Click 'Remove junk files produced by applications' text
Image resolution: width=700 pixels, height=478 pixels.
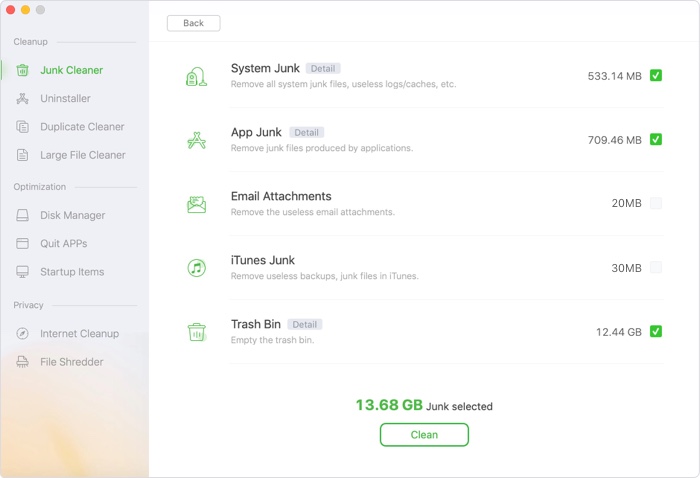[x=322, y=148]
